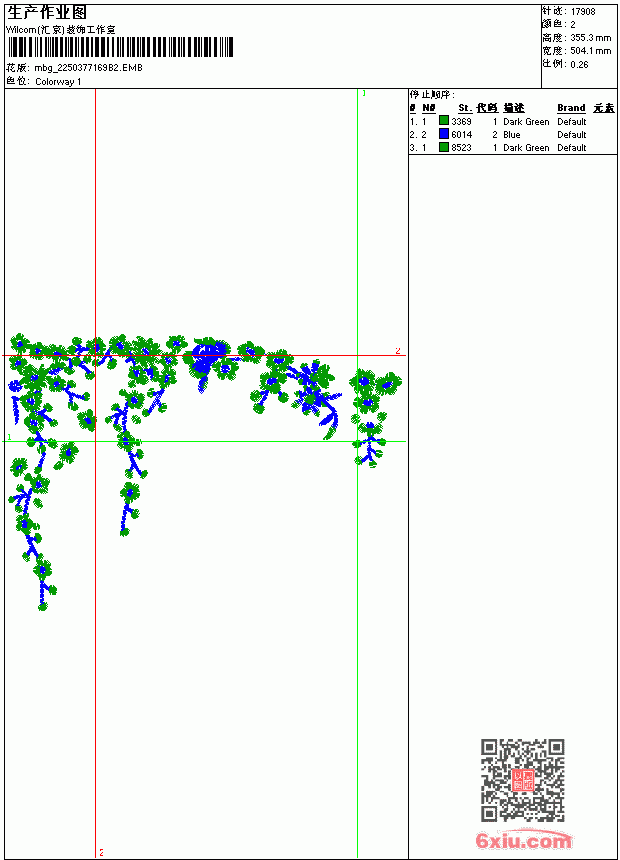The image size is (620, 860).
Task: Click the St. column header
Action: [465, 108]
